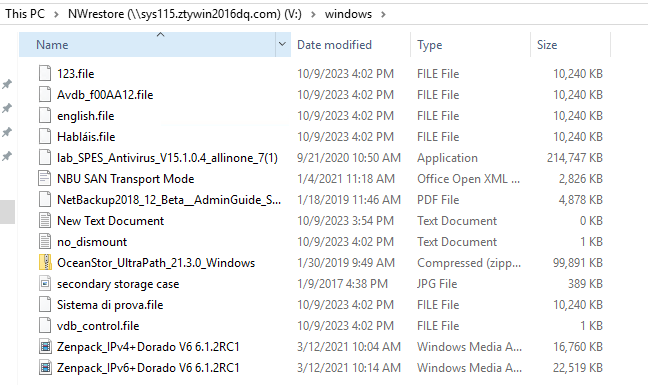Viewport: 648px width, 385px height.
Task: Select NetBackup2018_12_Beta AdminGuide PDF file
Action: pos(169,200)
